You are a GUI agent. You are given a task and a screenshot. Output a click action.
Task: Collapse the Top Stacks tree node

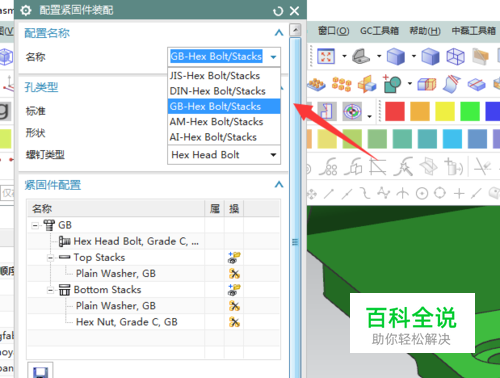point(50,258)
